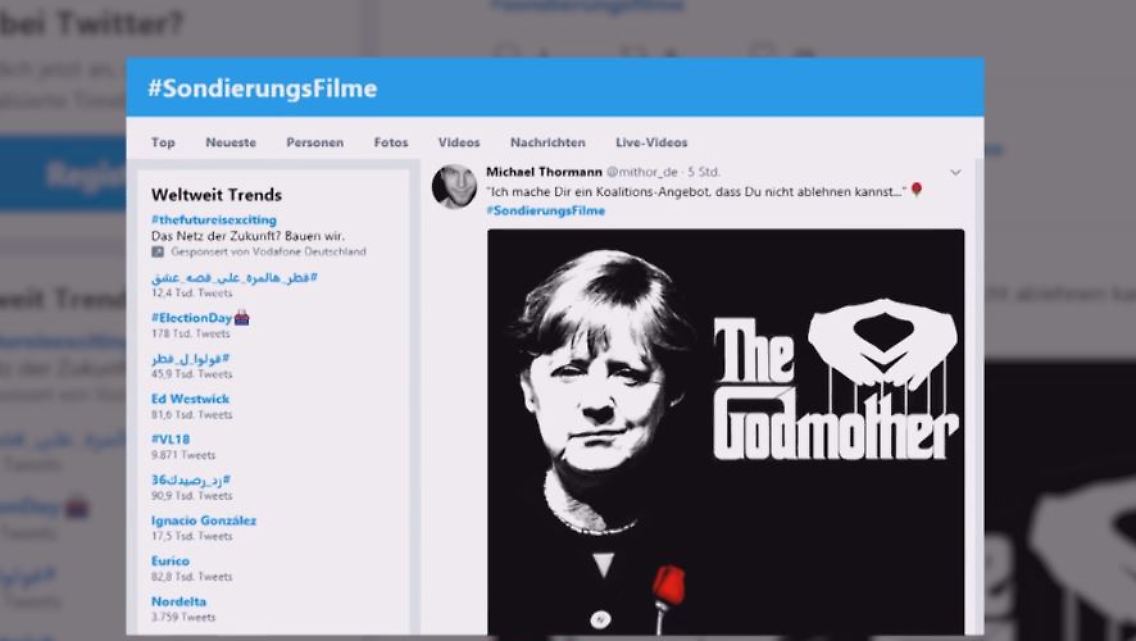Click the tweet's Koalitions-Angebot quote text

pyautogui.click(x=696, y=192)
